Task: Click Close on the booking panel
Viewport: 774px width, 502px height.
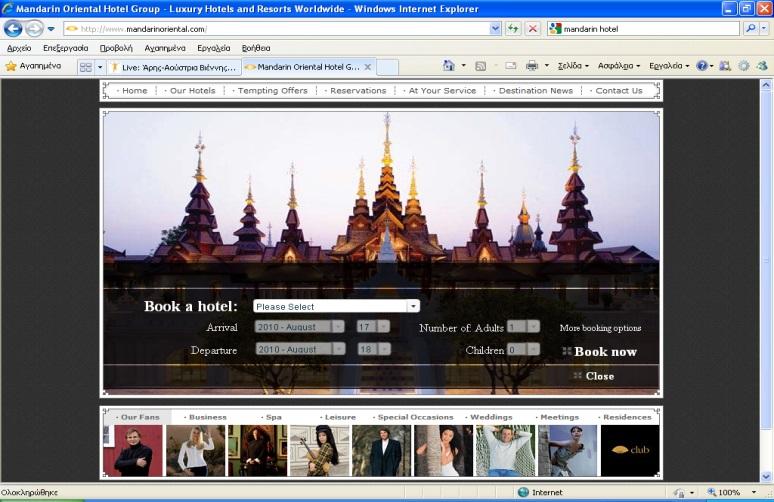Action: click(x=594, y=376)
